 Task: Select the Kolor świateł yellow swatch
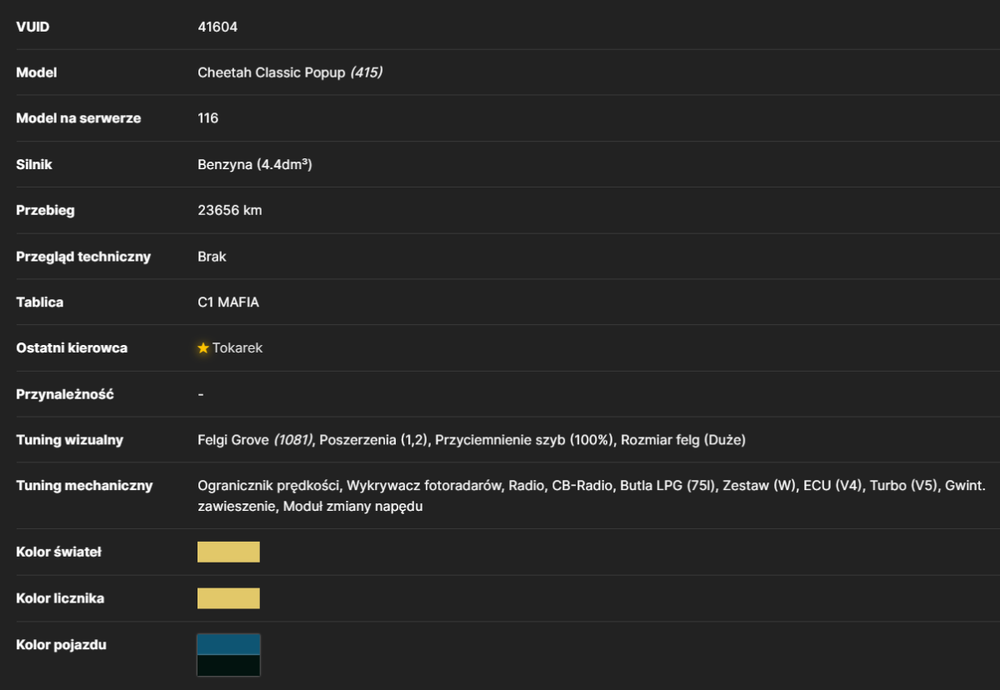pyautogui.click(x=228, y=552)
